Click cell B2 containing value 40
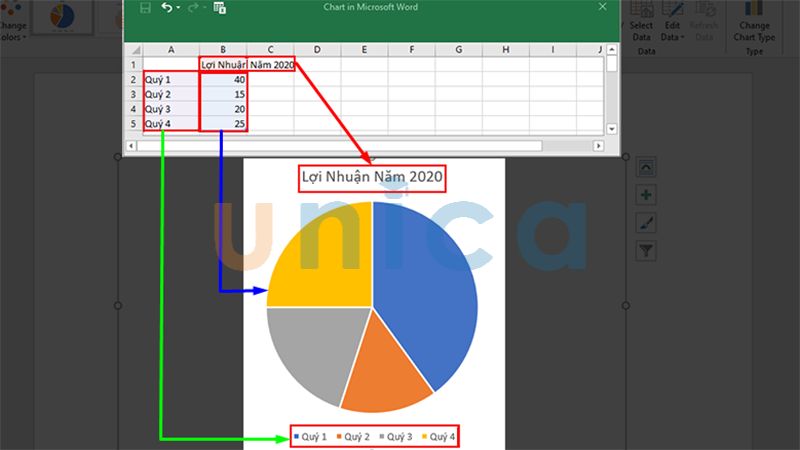 coord(221,79)
